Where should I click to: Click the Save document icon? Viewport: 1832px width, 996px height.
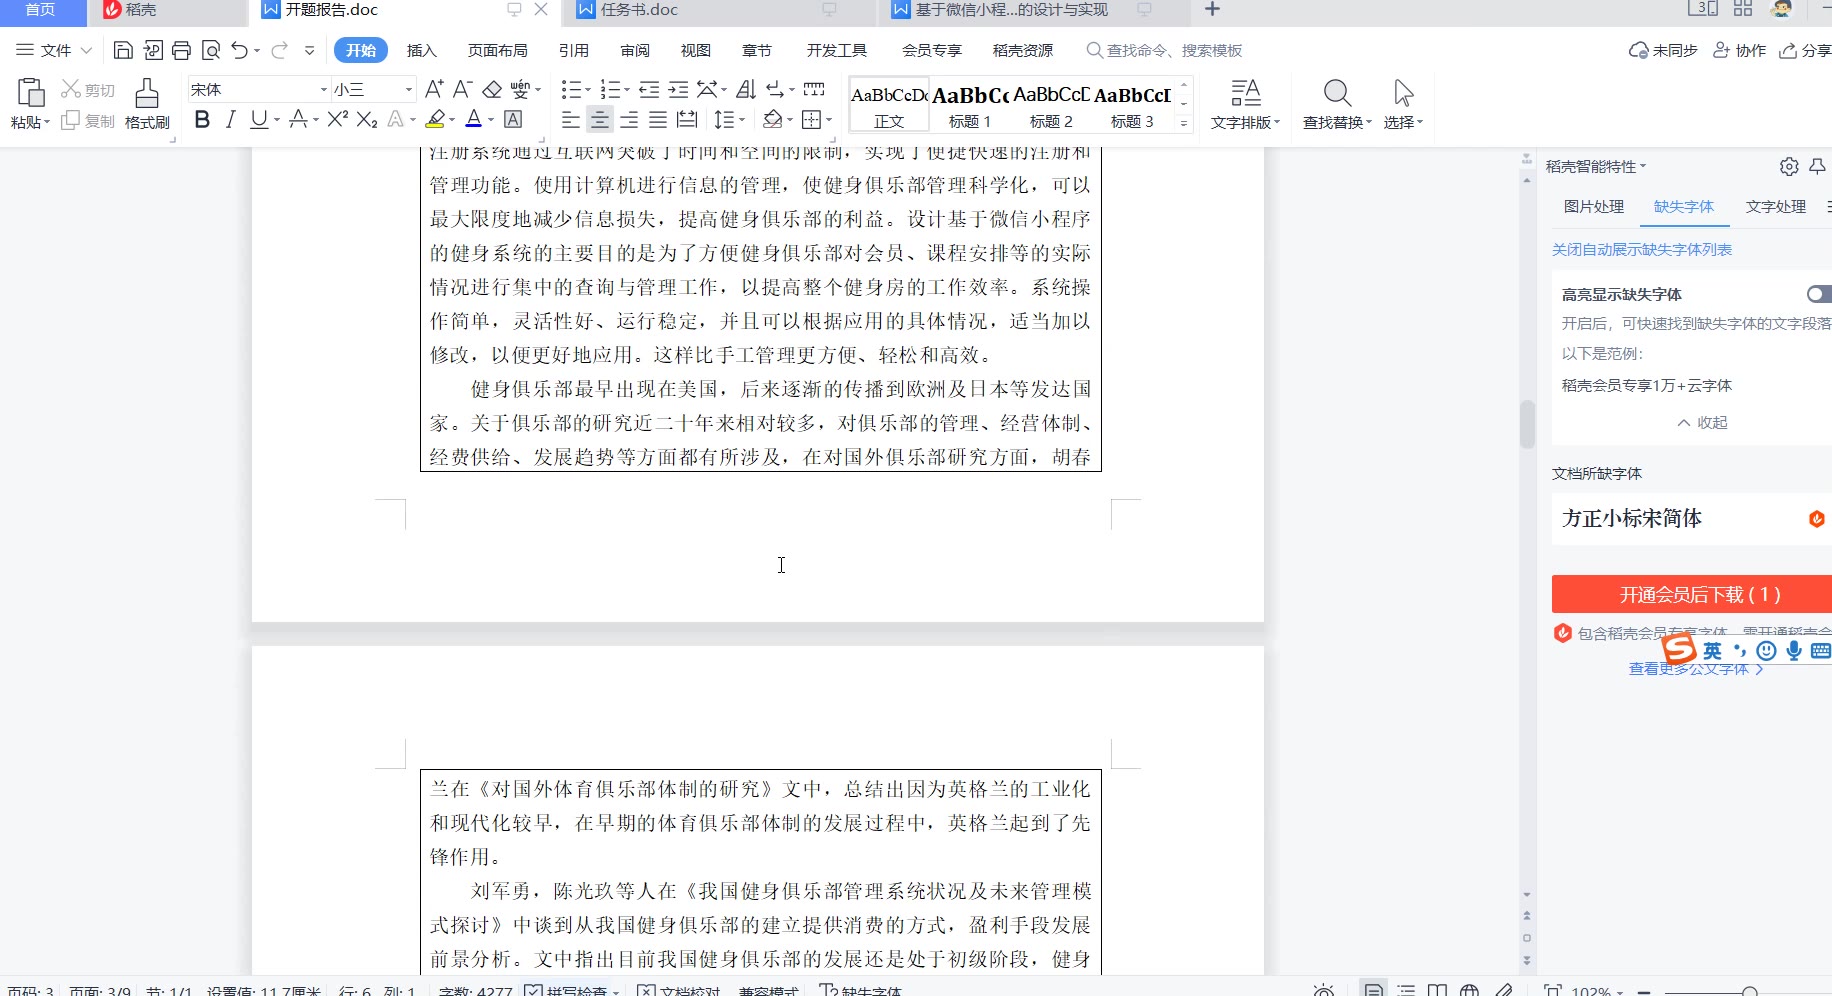123,50
